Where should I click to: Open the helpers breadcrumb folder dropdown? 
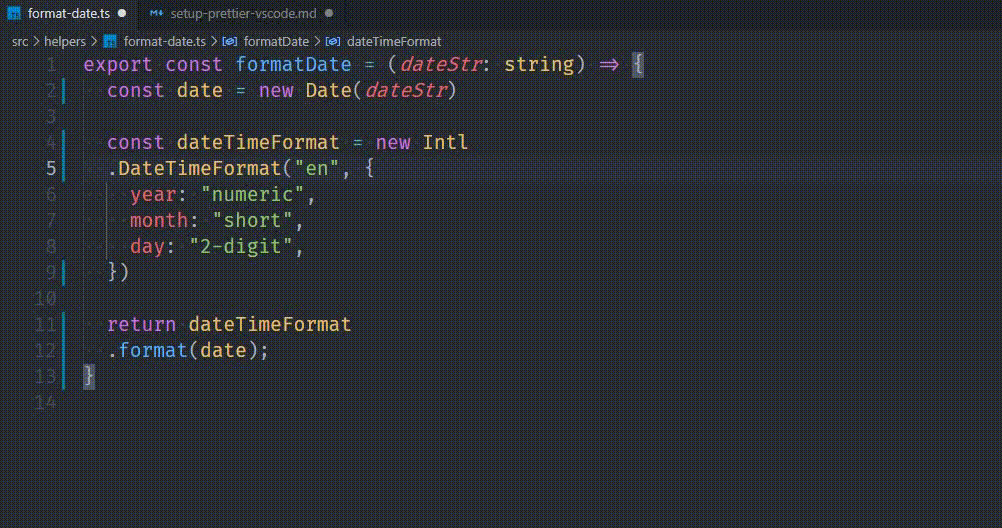tap(65, 42)
